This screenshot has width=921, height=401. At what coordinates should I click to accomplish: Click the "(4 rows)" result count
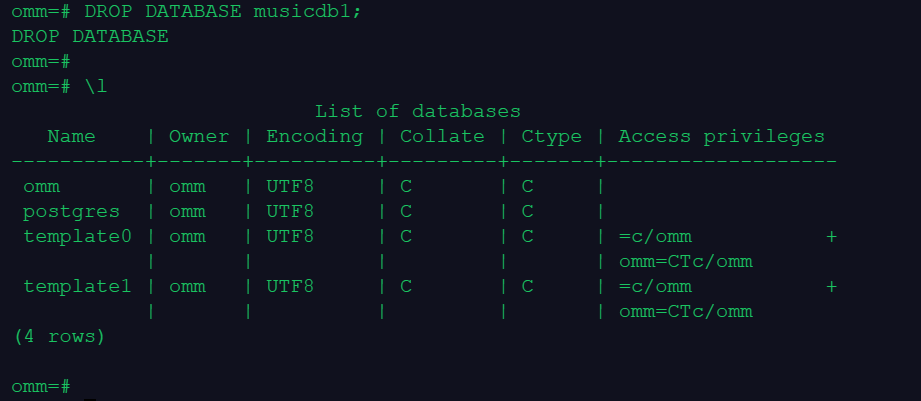[x=60, y=336]
